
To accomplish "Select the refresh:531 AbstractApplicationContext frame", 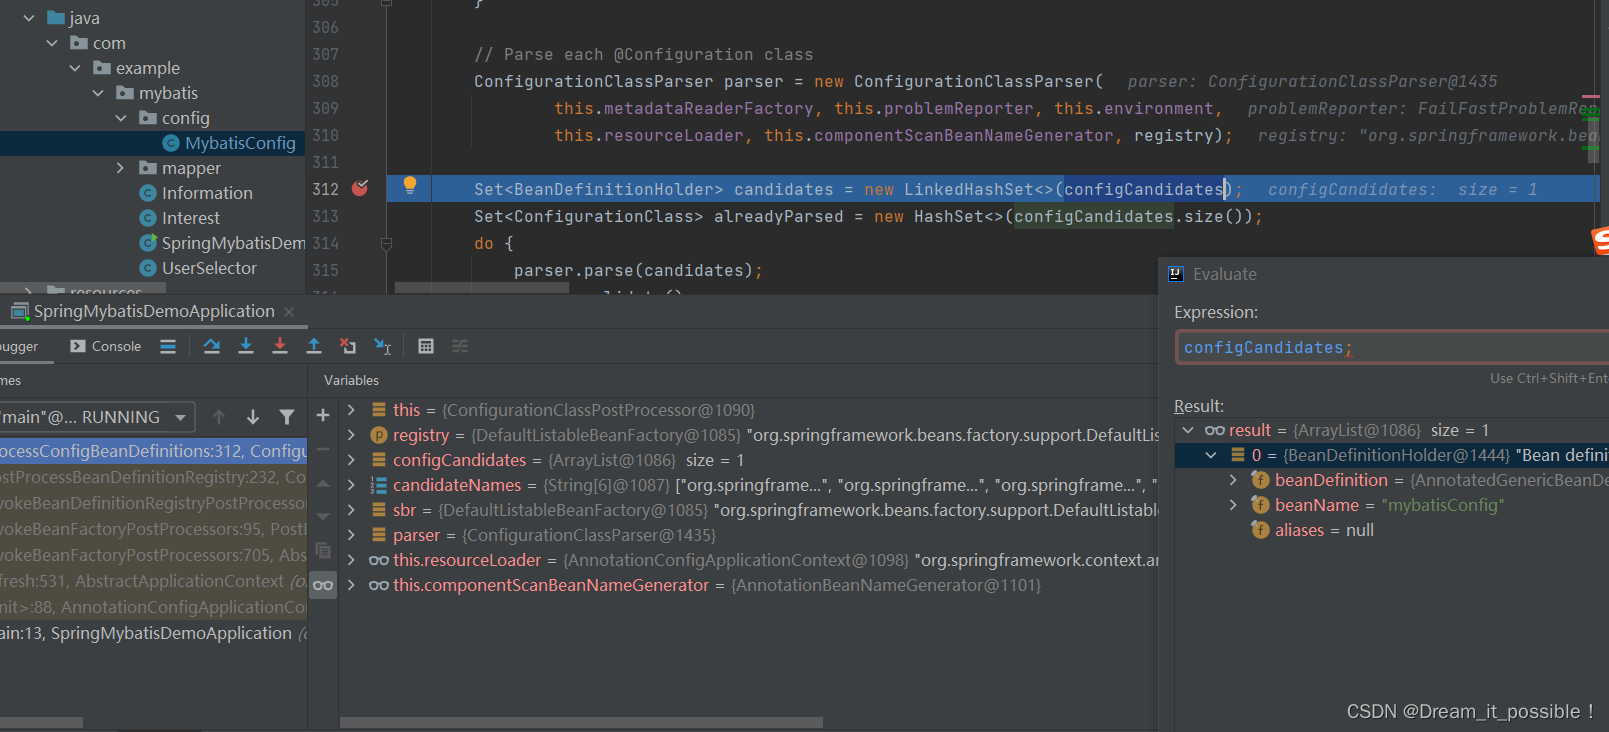I will coord(153,581).
